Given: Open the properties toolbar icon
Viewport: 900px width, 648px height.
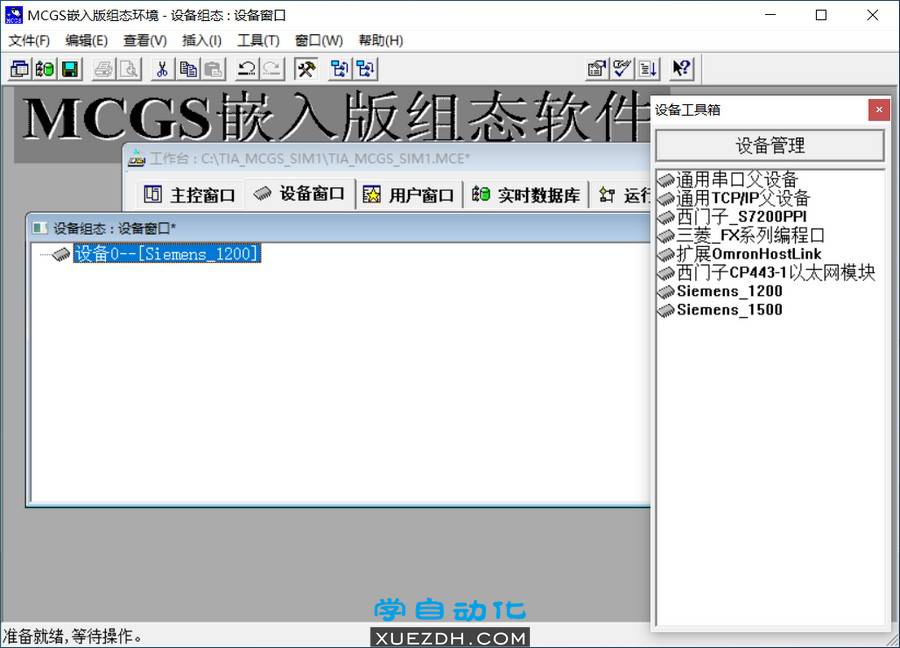Looking at the screenshot, I should coord(597,69).
